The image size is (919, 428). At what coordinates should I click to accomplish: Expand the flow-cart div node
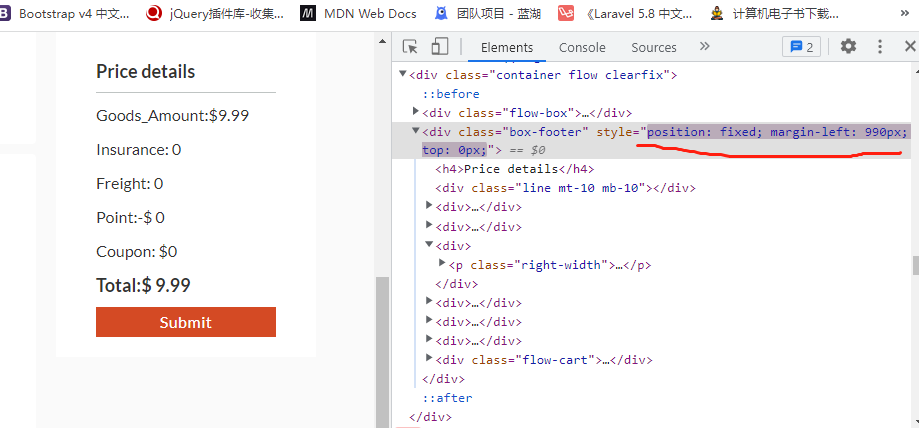coord(428,358)
